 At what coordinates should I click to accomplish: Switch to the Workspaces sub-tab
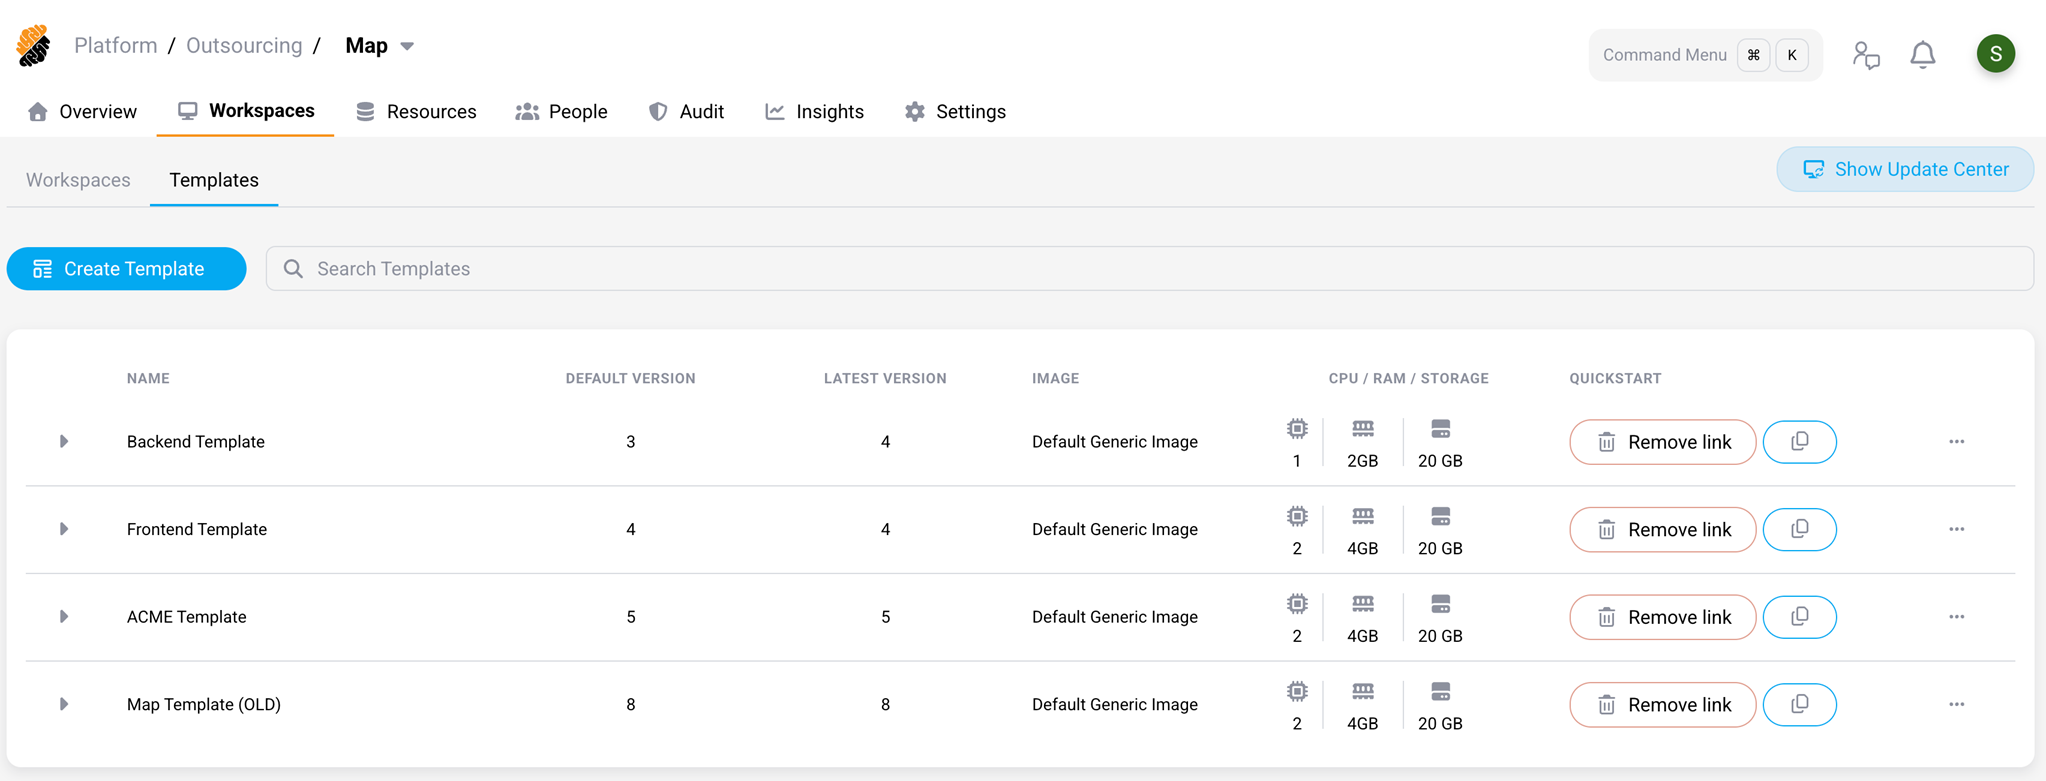[78, 180]
